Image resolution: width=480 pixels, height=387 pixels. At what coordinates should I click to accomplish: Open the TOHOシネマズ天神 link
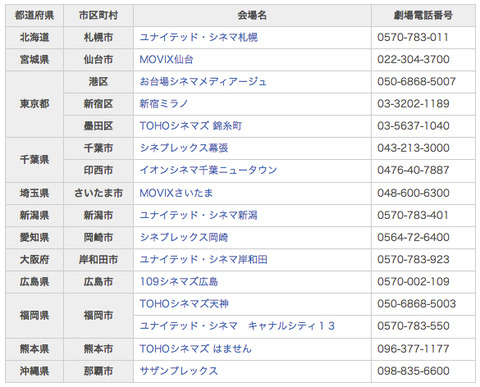click(x=184, y=304)
